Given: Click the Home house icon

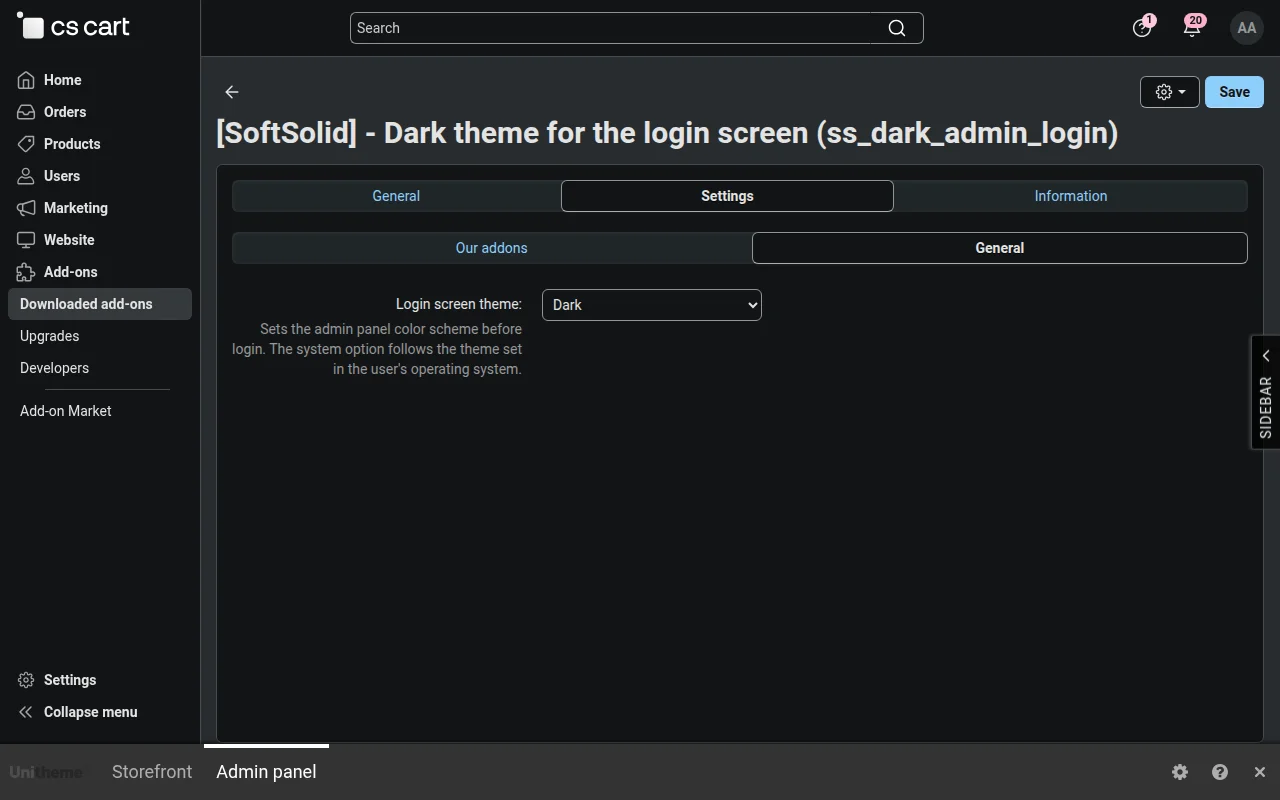Looking at the screenshot, I should click(26, 80).
